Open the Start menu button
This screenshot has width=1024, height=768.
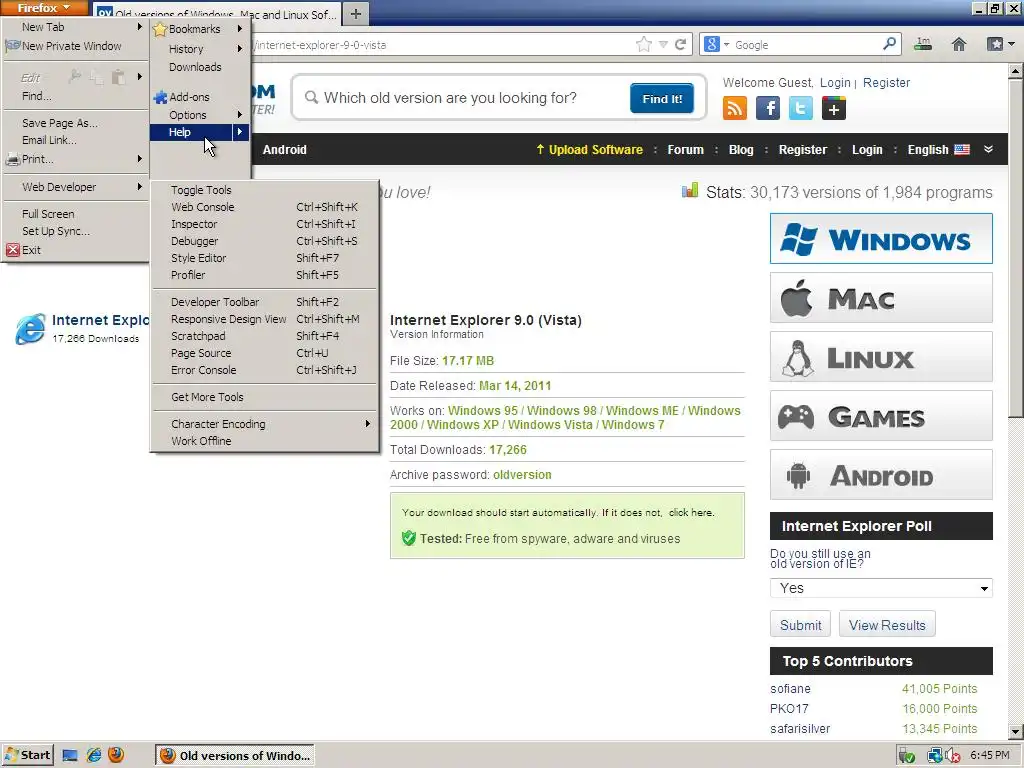click(27, 755)
